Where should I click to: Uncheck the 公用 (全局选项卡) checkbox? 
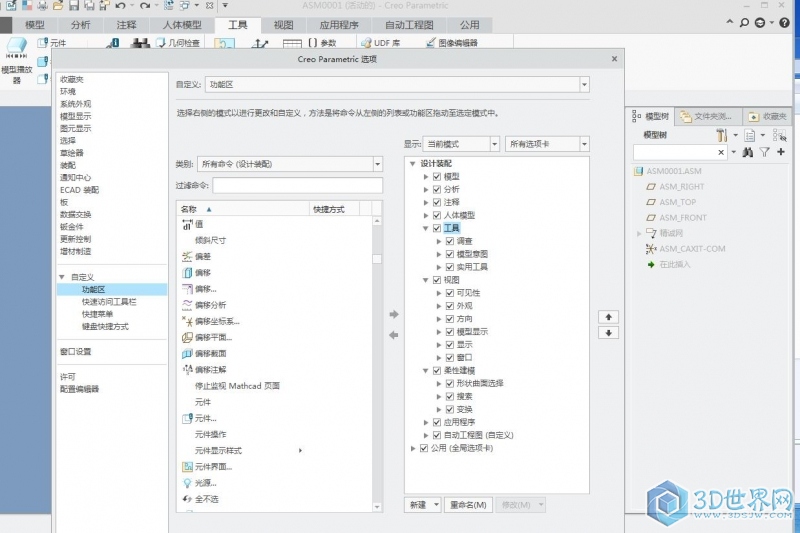[423, 448]
